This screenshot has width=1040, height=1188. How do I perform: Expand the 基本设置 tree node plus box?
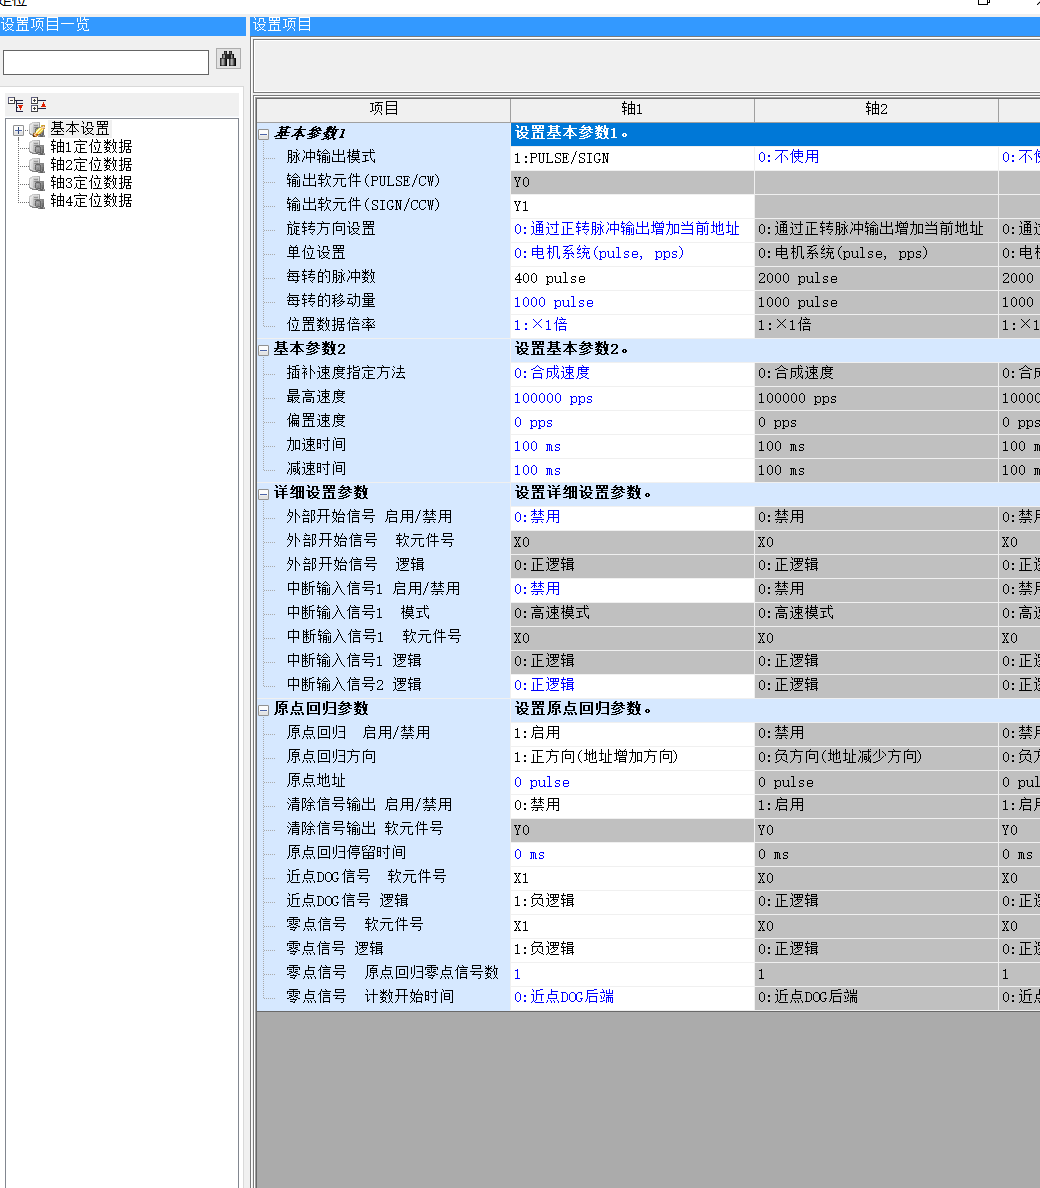pyautogui.click(x=19, y=130)
